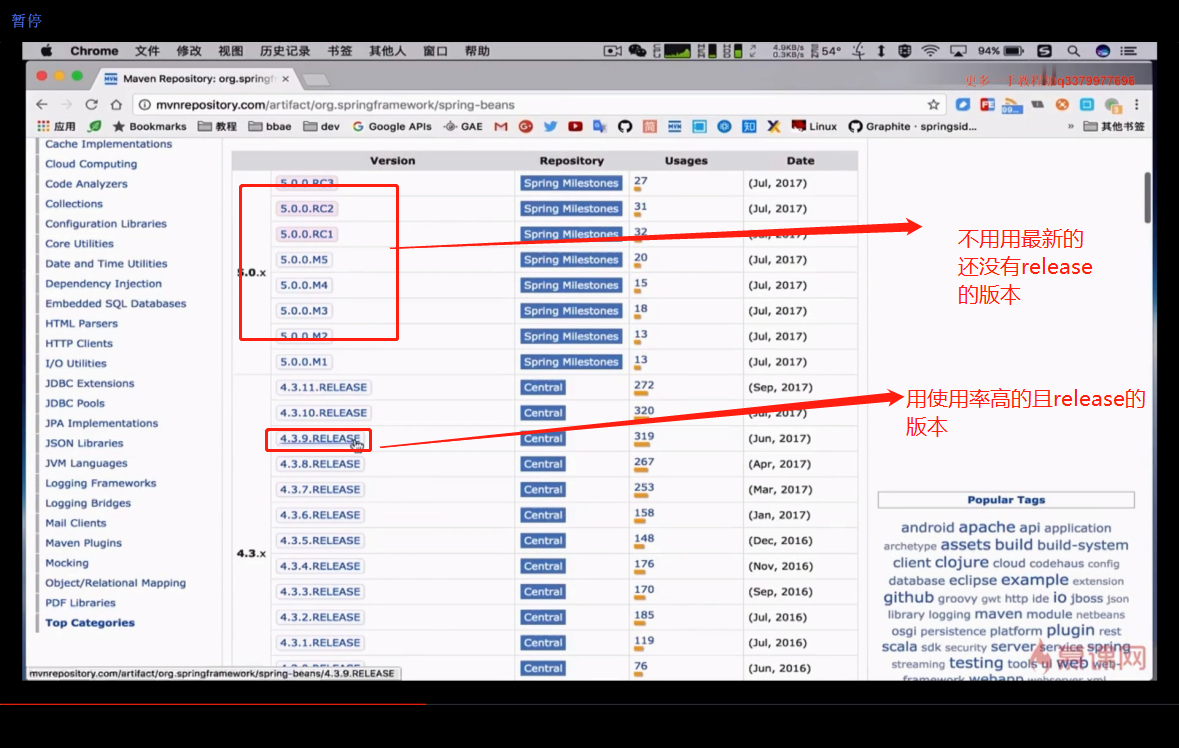Open version 5.0.0.M4

304,285
